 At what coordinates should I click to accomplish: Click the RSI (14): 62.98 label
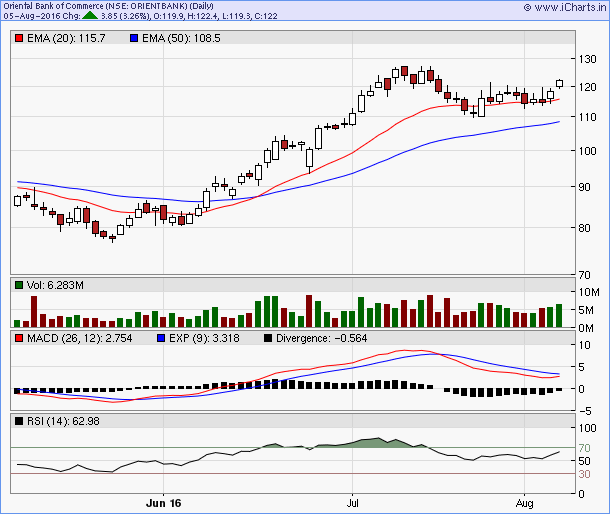pyautogui.click(x=63, y=421)
